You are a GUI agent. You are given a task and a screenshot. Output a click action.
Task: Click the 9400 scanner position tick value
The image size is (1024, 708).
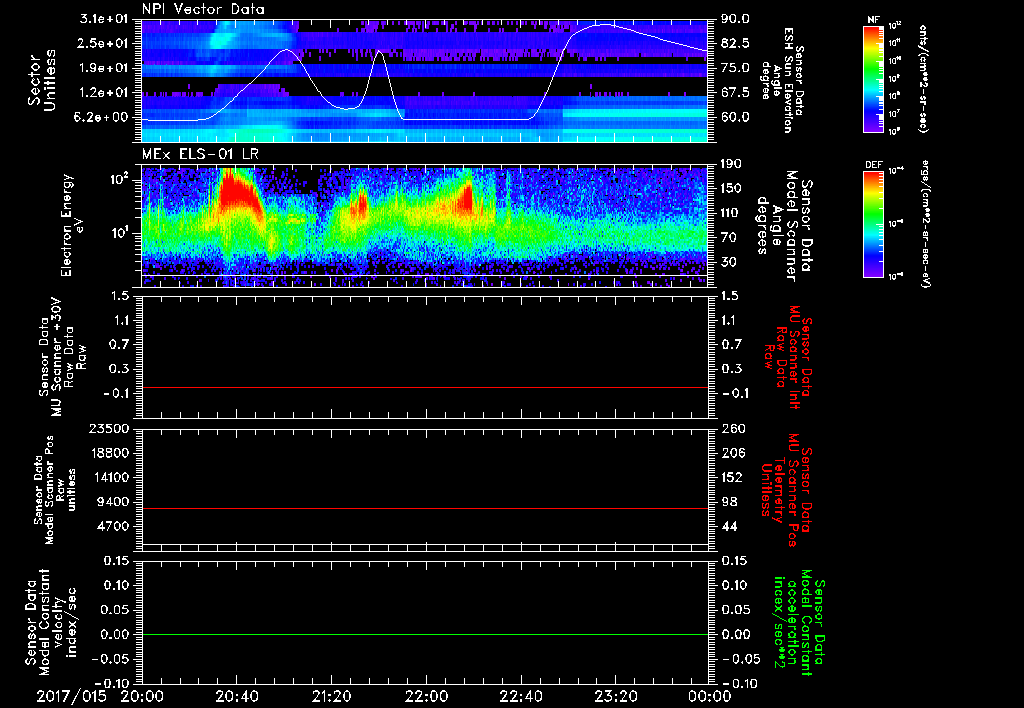[x=112, y=502]
